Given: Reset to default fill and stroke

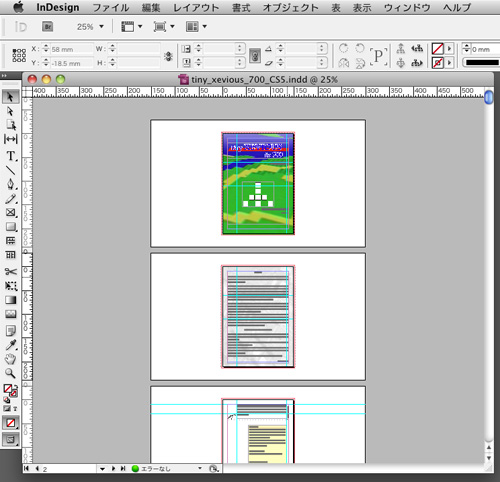Looking at the screenshot, I should [6, 399].
